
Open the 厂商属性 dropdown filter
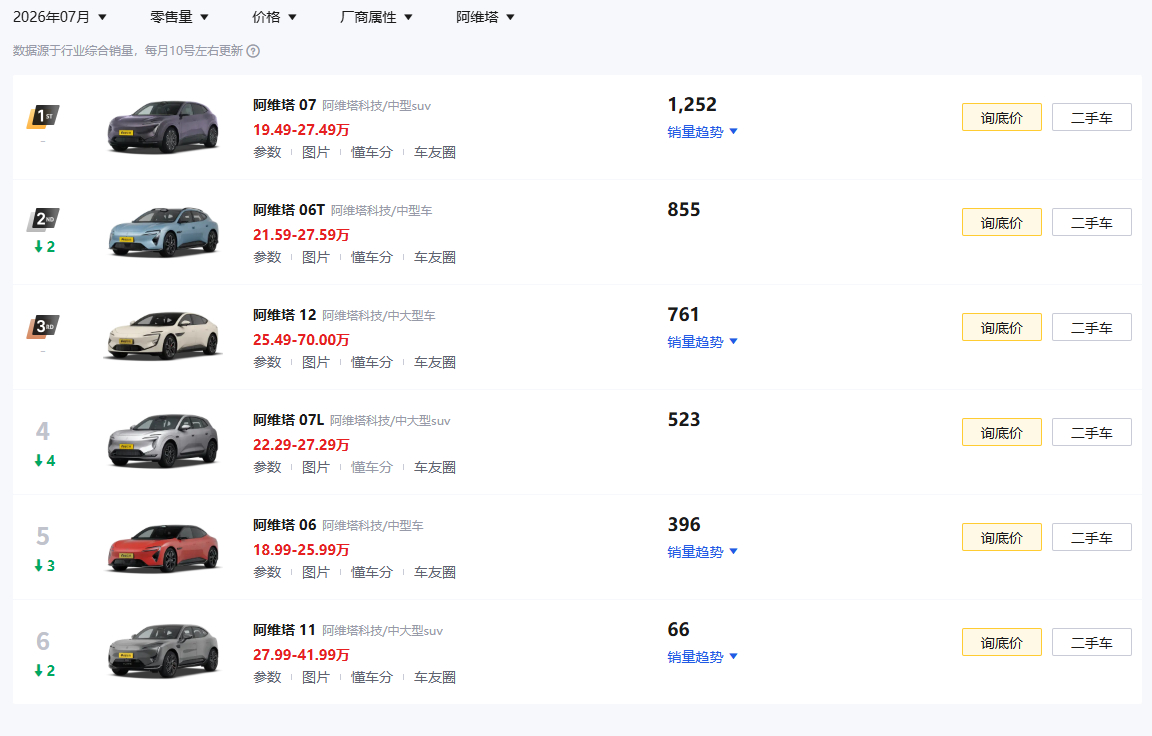[376, 17]
